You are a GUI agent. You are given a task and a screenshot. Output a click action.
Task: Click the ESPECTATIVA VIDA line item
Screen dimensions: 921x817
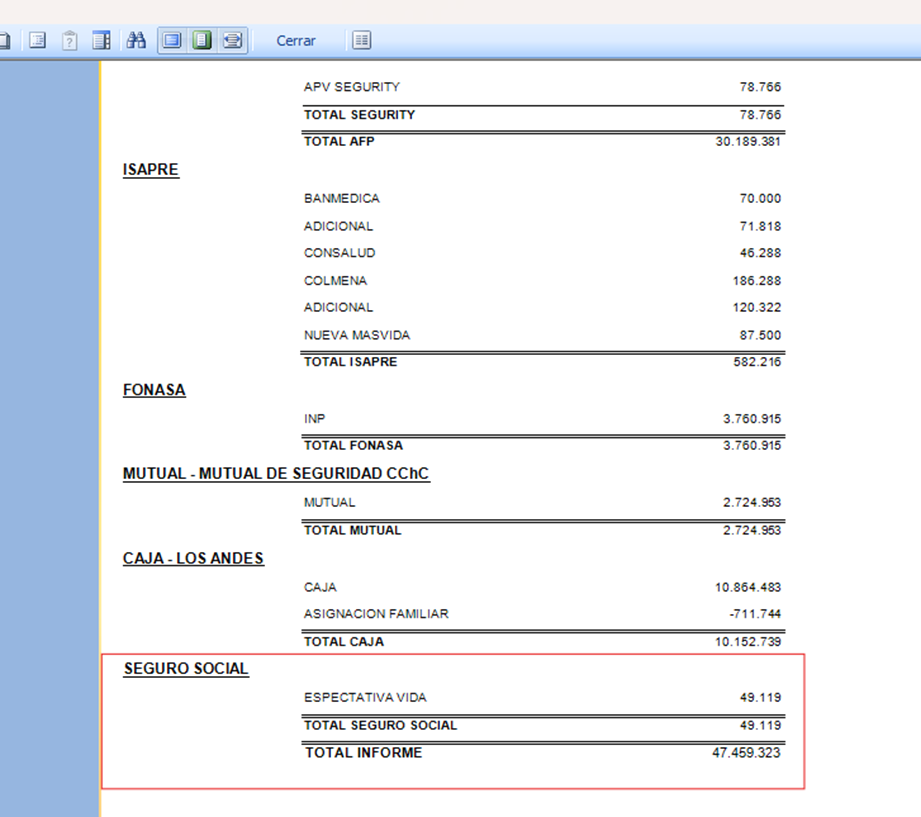[365, 698]
